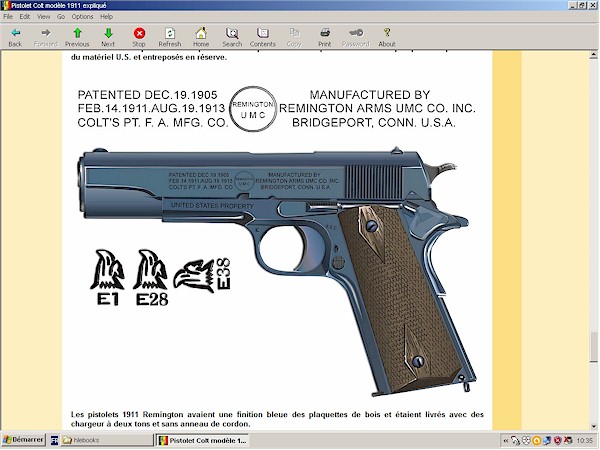This screenshot has height=450, width=600.
Task: Click the greyed-out Forward arrow
Action: [x=46, y=37]
